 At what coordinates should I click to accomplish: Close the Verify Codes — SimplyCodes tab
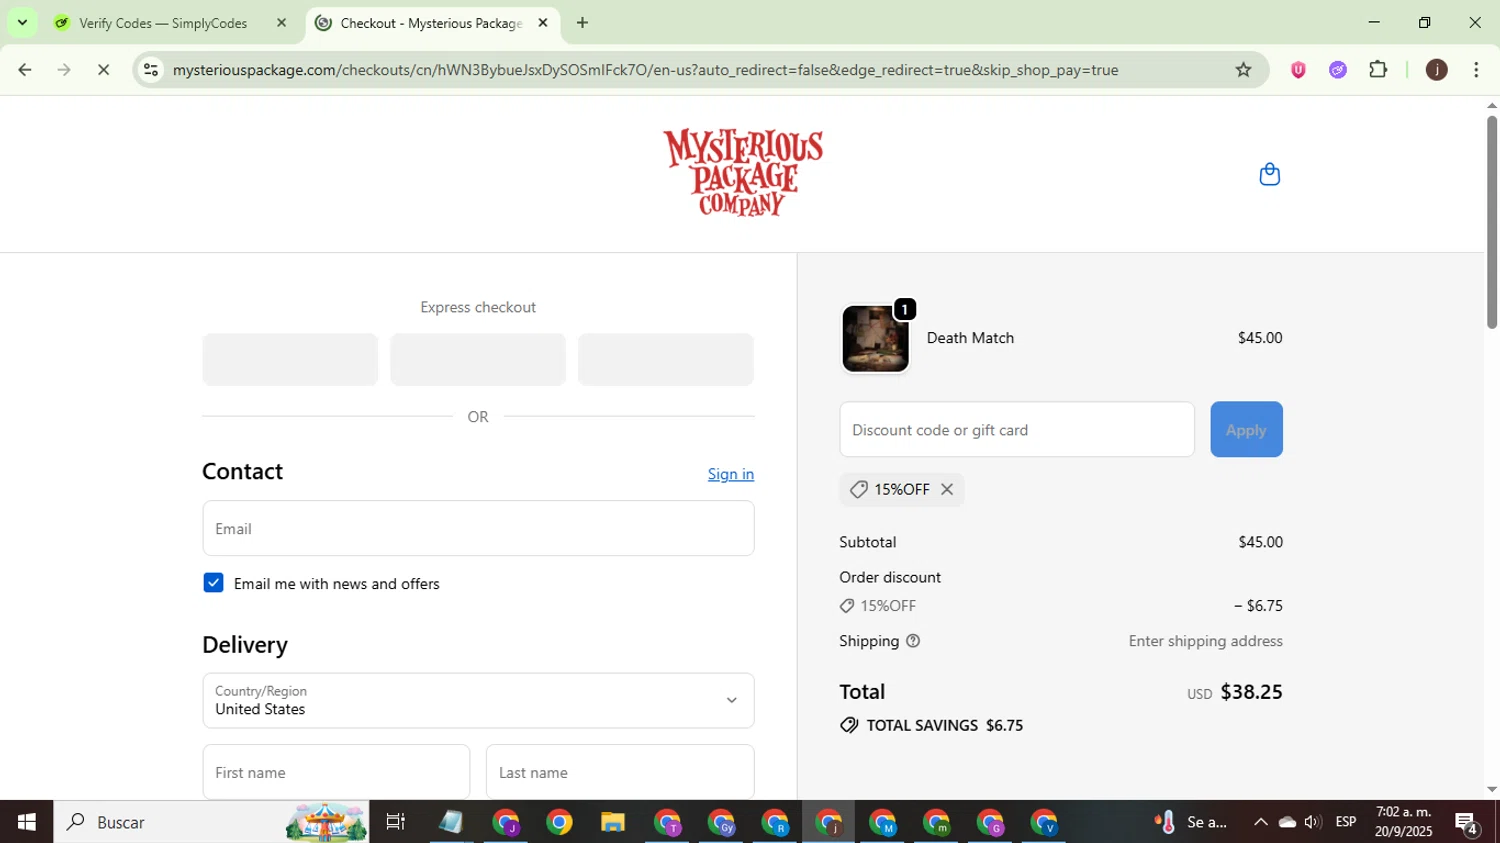point(281,22)
